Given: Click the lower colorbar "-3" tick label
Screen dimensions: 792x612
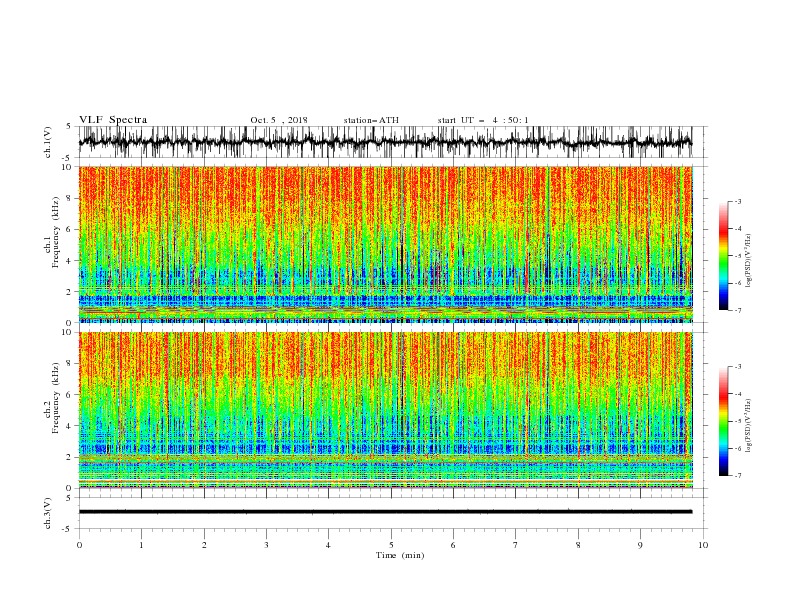Looking at the screenshot, I should coord(738,367).
